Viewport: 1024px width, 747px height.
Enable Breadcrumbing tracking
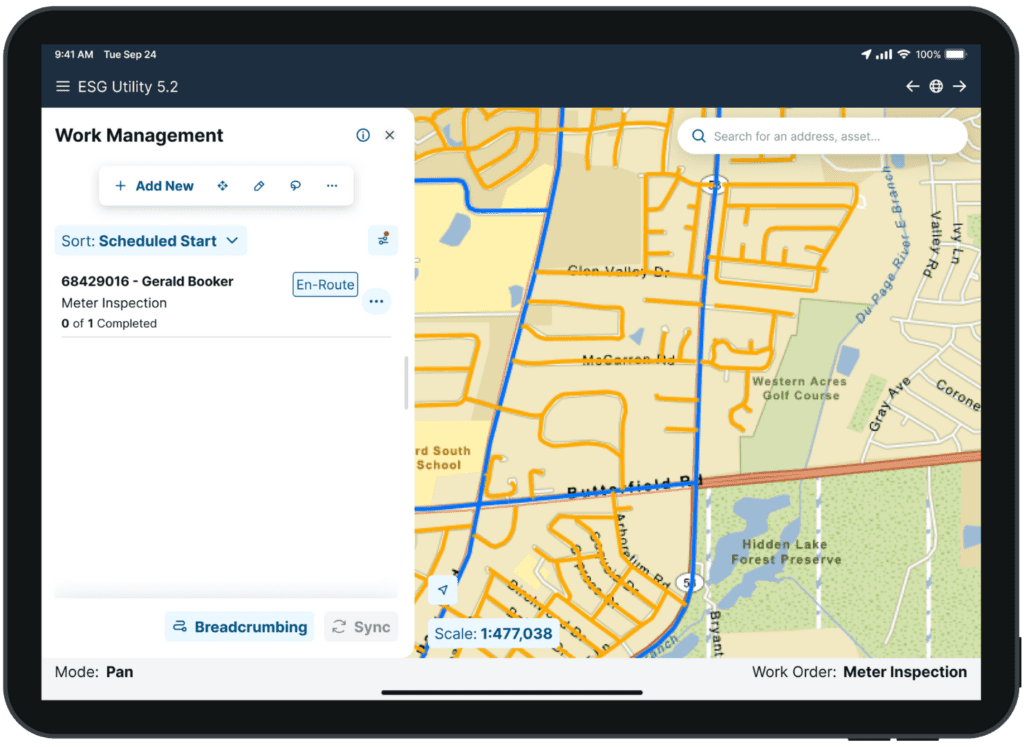(239, 626)
